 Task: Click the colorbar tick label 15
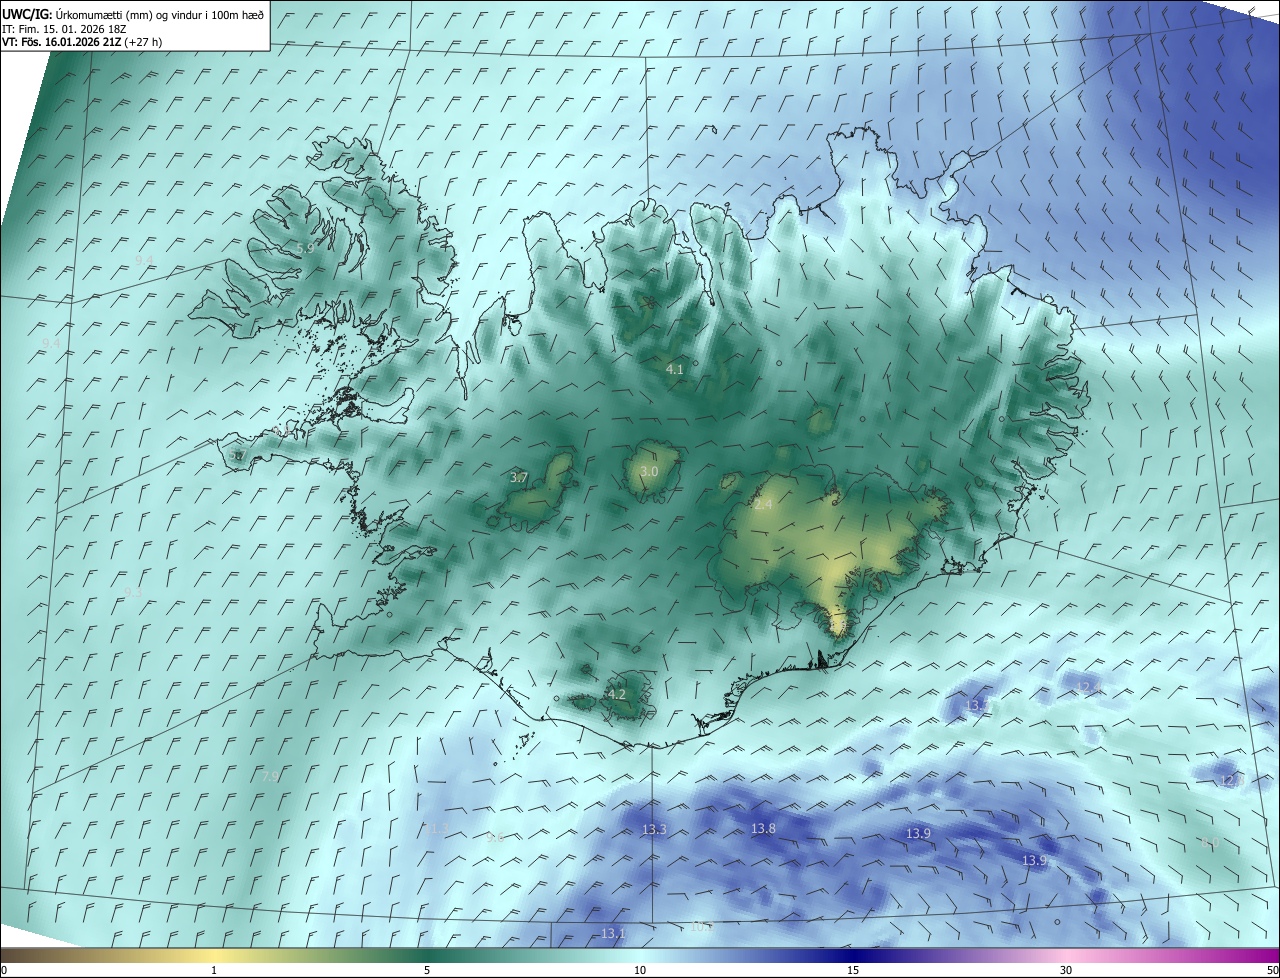tap(853, 970)
